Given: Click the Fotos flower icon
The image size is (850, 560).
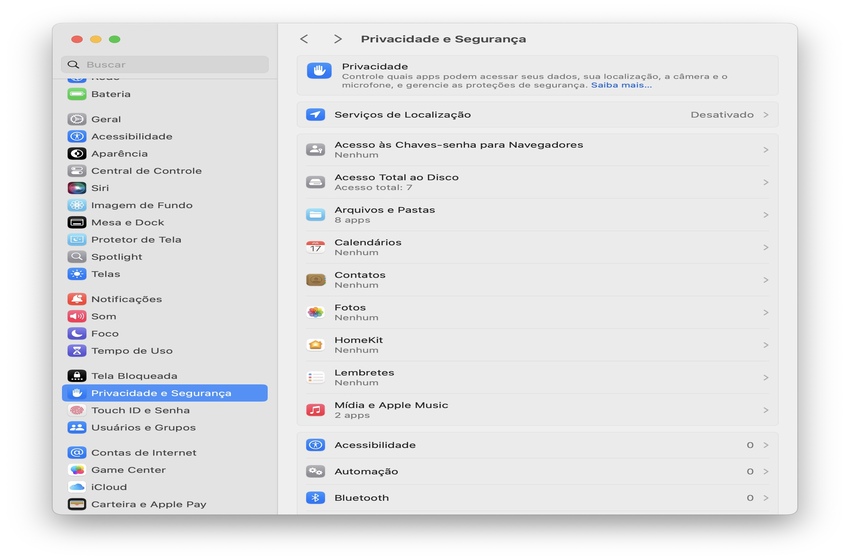Looking at the screenshot, I should [315, 312].
